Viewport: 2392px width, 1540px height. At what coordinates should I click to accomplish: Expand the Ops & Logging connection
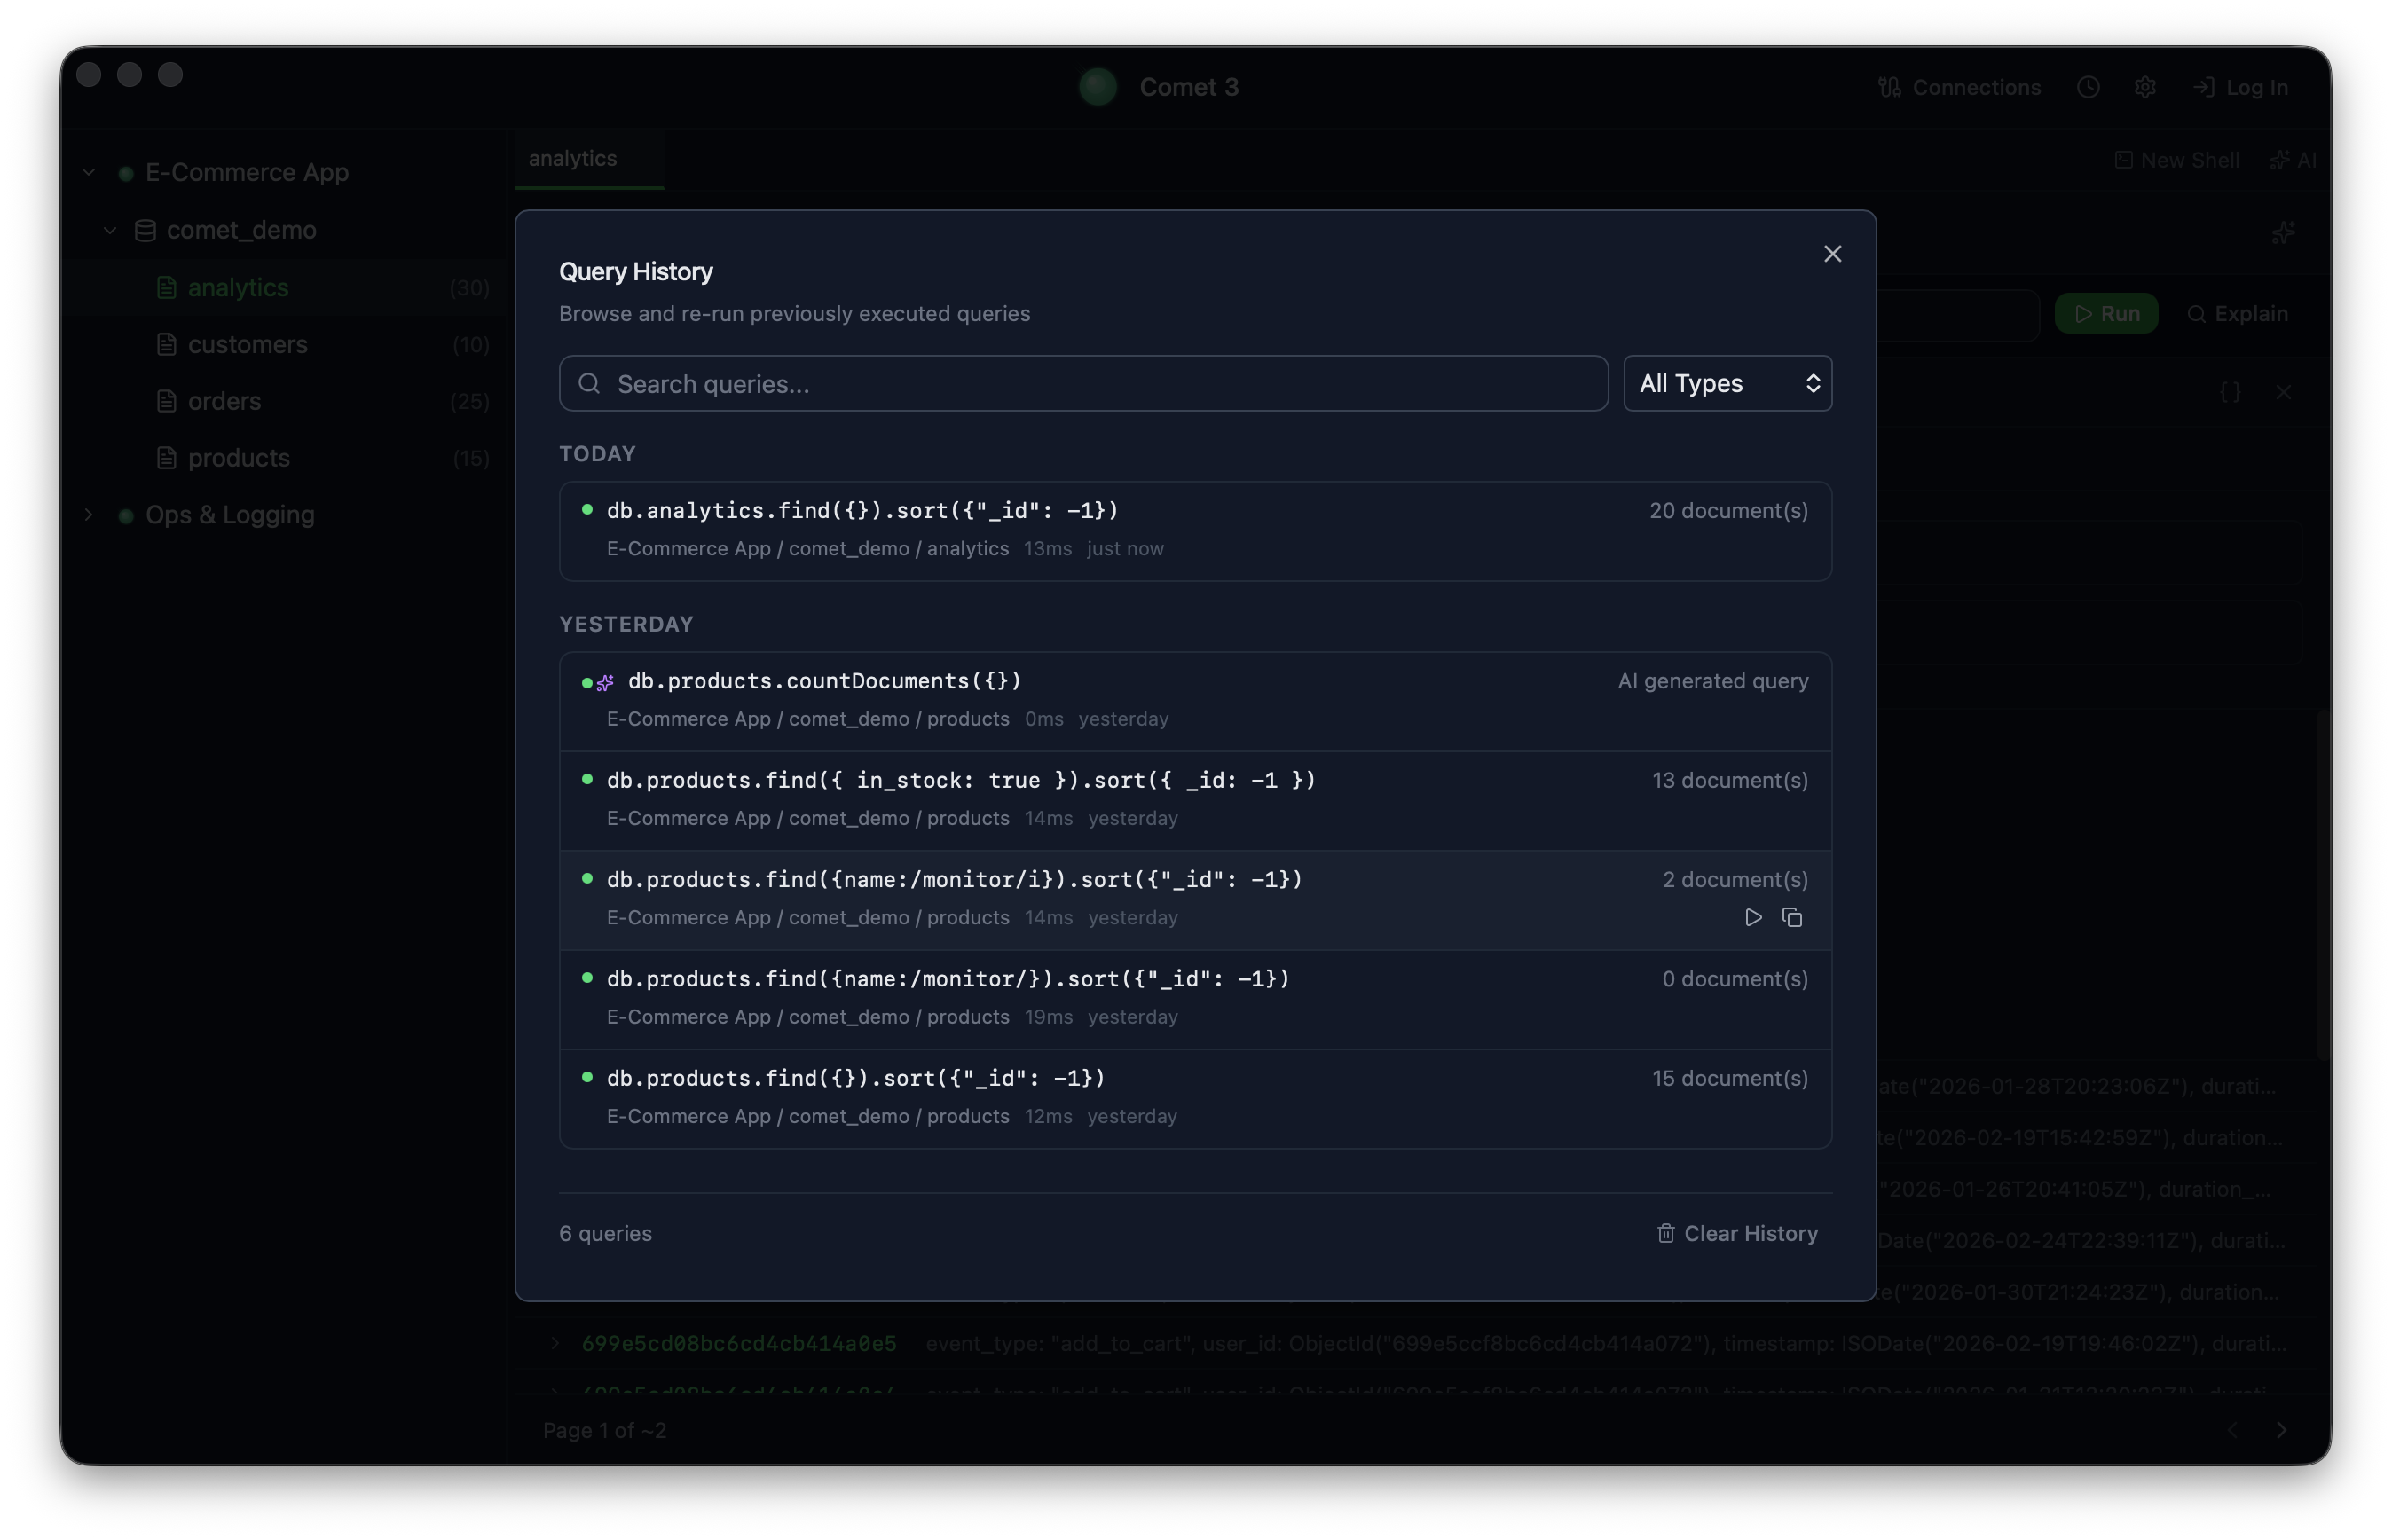point(88,514)
